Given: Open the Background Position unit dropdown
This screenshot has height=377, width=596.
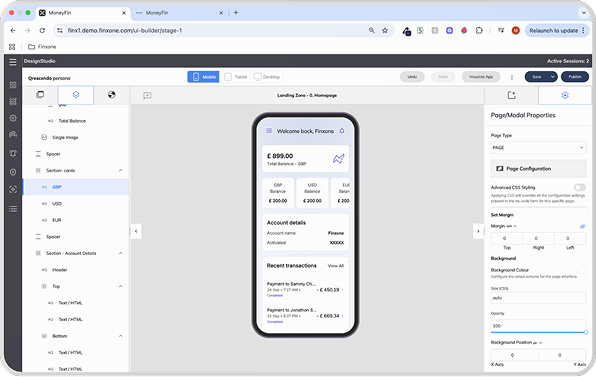Looking at the screenshot, I should click(538, 343).
